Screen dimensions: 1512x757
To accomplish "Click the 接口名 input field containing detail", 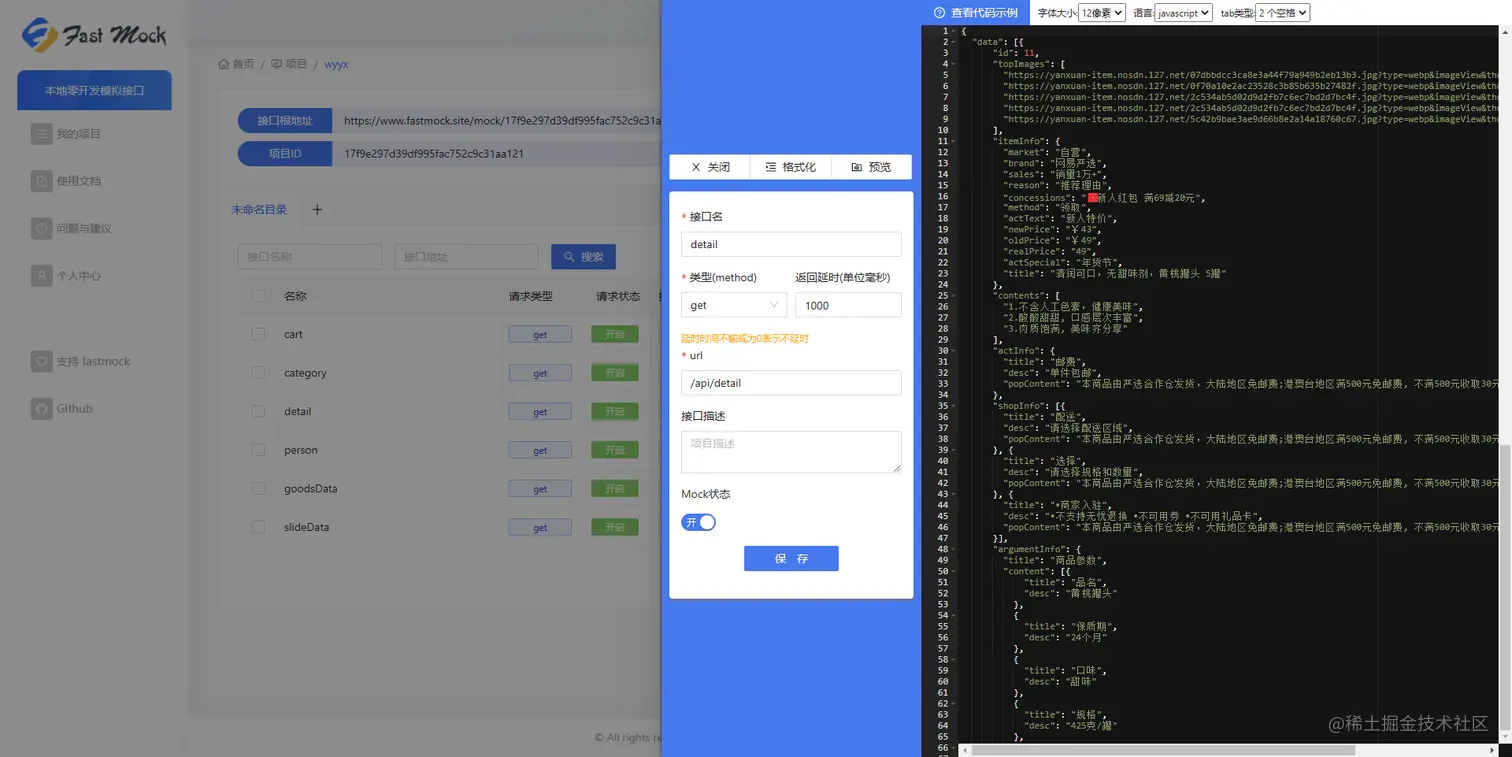I will [x=791, y=244].
